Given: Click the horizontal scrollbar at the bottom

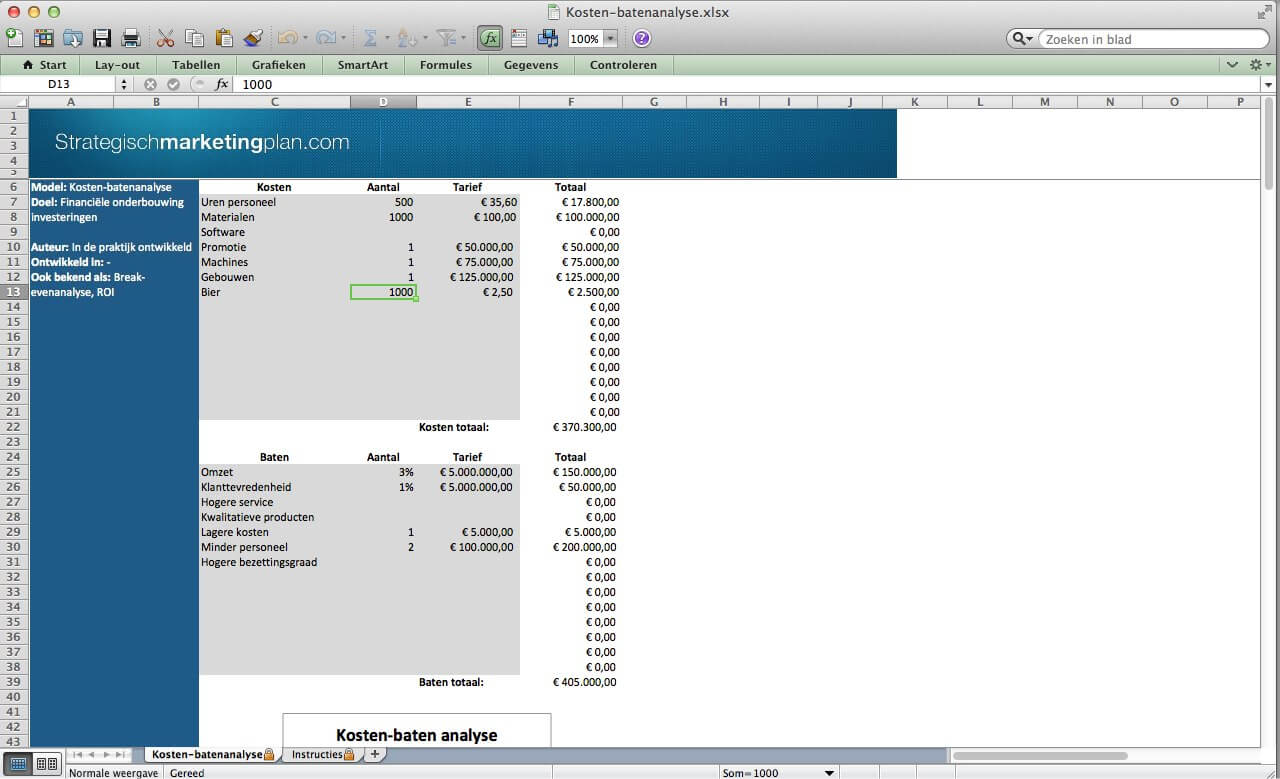Looking at the screenshot, I should click(1040, 756).
